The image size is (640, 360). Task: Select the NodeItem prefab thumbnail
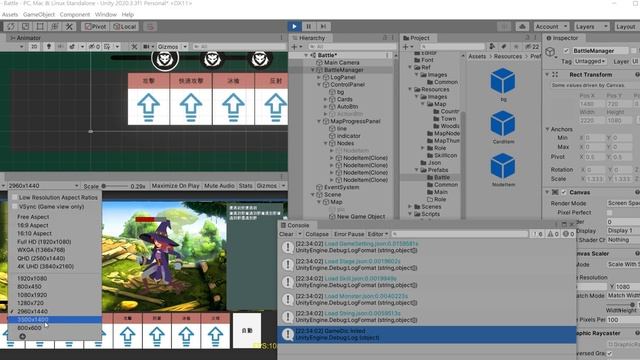click(503, 170)
